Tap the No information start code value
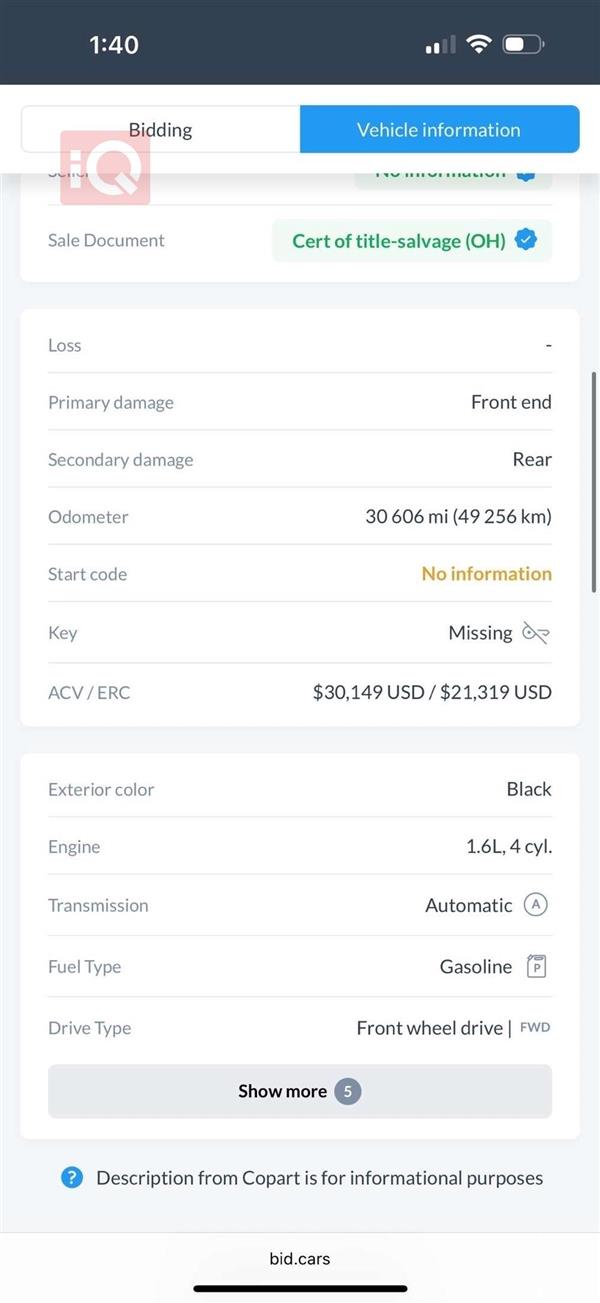This screenshot has width=600, height=1303. tap(486, 574)
